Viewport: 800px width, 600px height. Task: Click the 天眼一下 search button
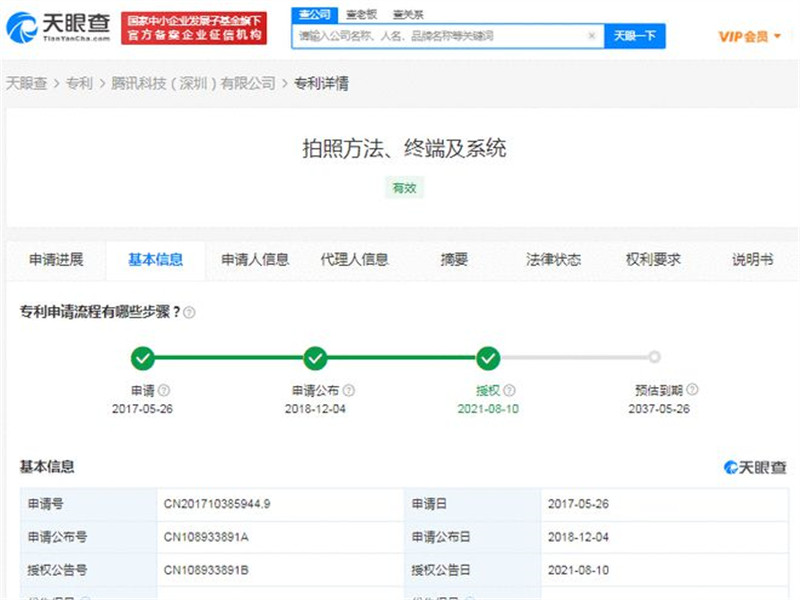point(635,36)
